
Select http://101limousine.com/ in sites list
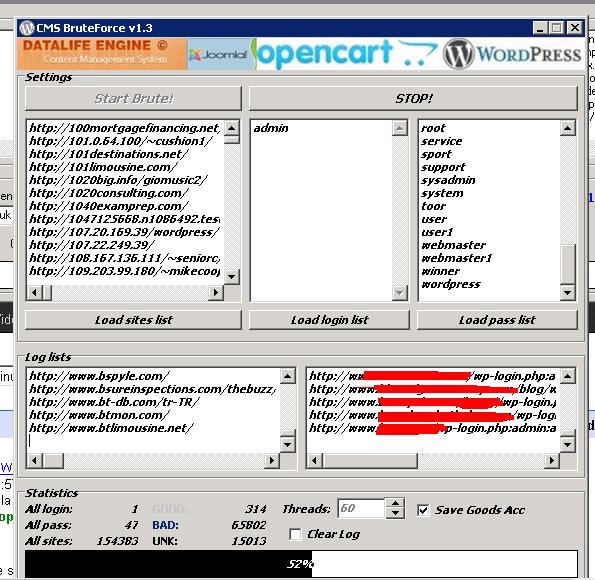tap(103, 167)
